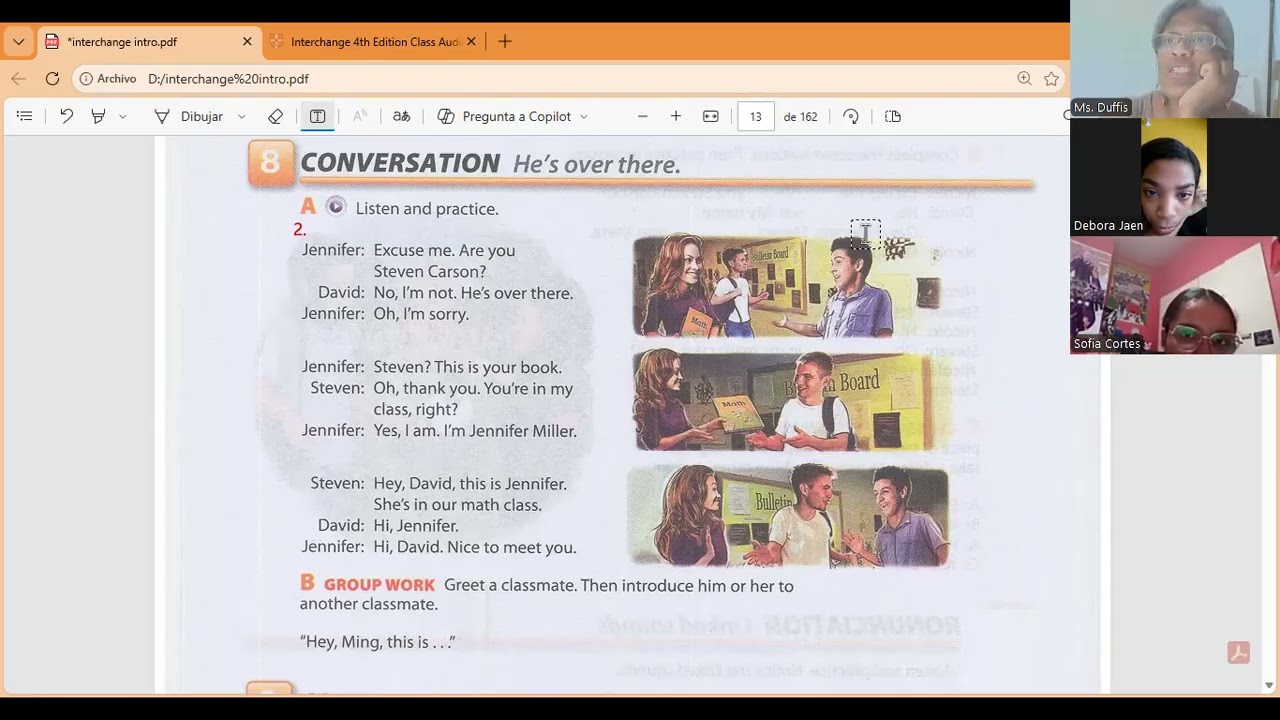Open the tab list dropdown arrow
This screenshot has width=1280, height=720.
coord(18,42)
